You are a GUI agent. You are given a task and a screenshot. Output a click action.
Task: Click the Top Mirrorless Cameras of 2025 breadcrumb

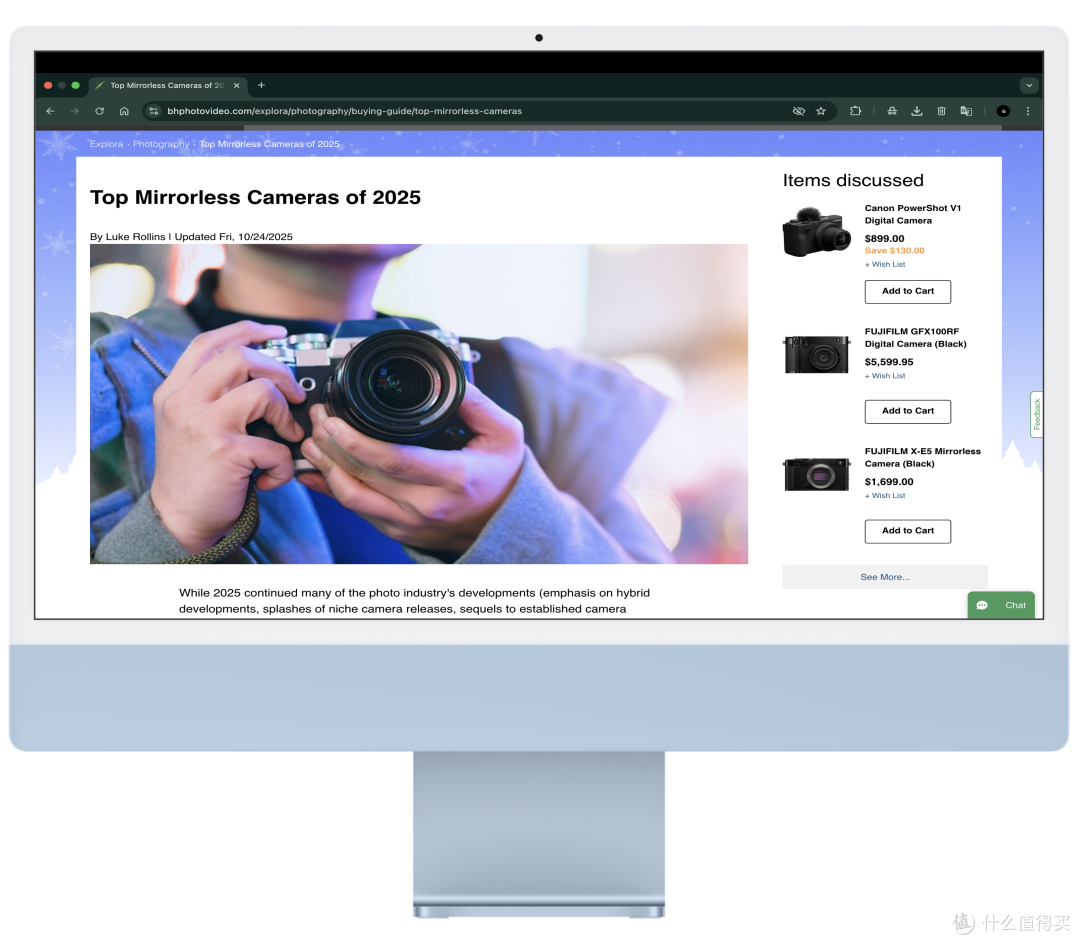[x=269, y=144]
